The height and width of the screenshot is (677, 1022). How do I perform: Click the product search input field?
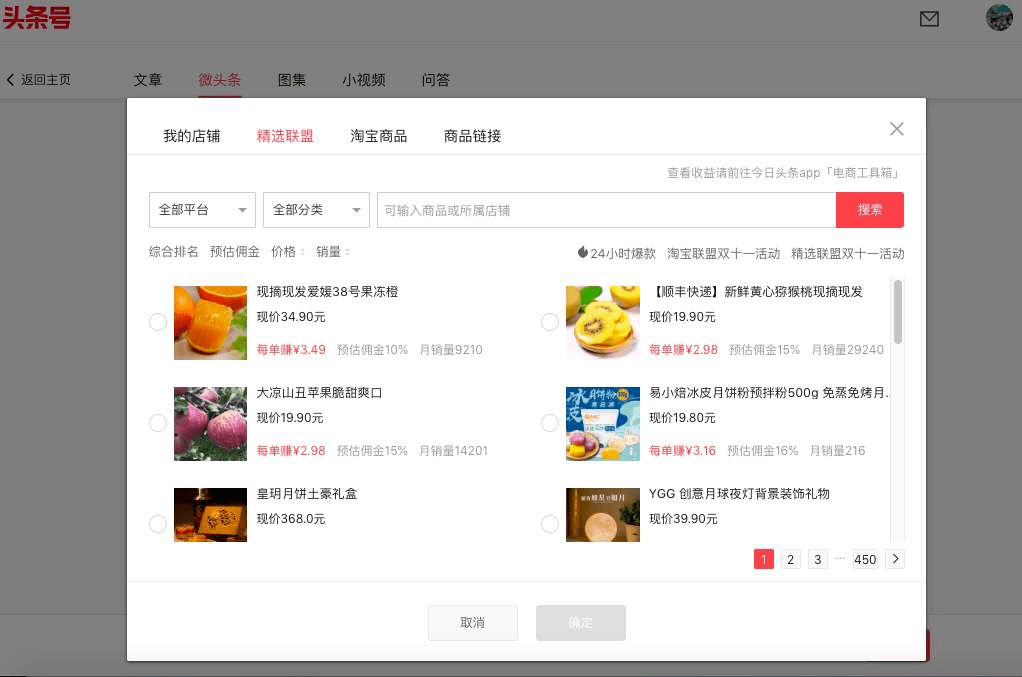tap(606, 210)
